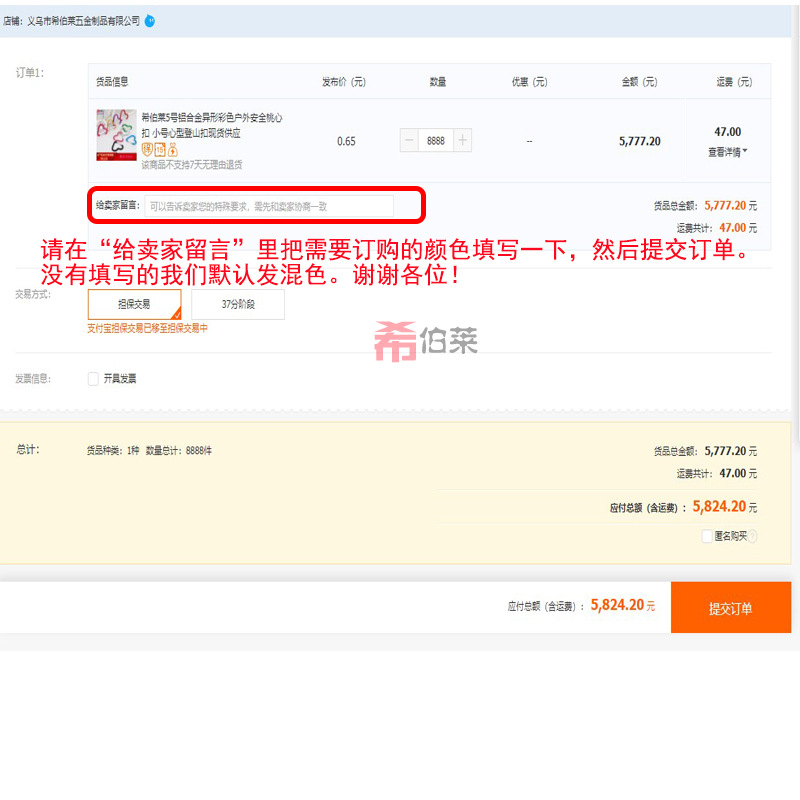Click the first service guarantee badge under product title
Viewport: 800px width, 800px height.
click(x=148, y=149)
